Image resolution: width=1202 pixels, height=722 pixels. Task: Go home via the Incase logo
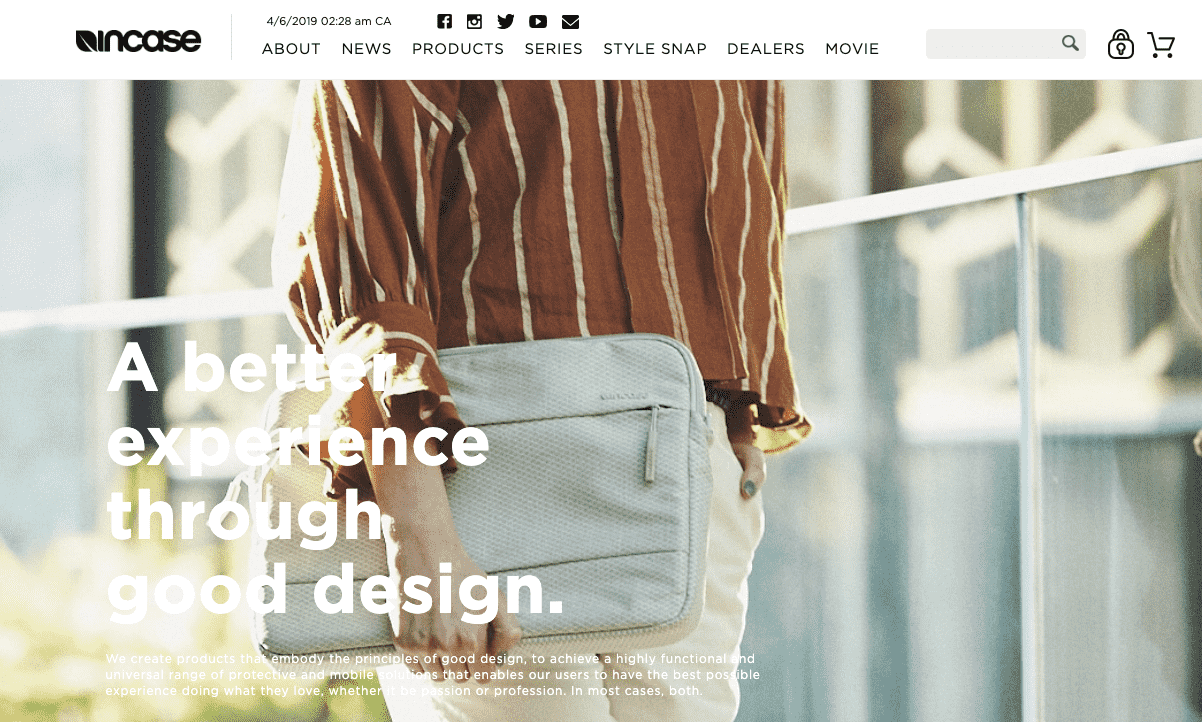[x=138, y=40]
